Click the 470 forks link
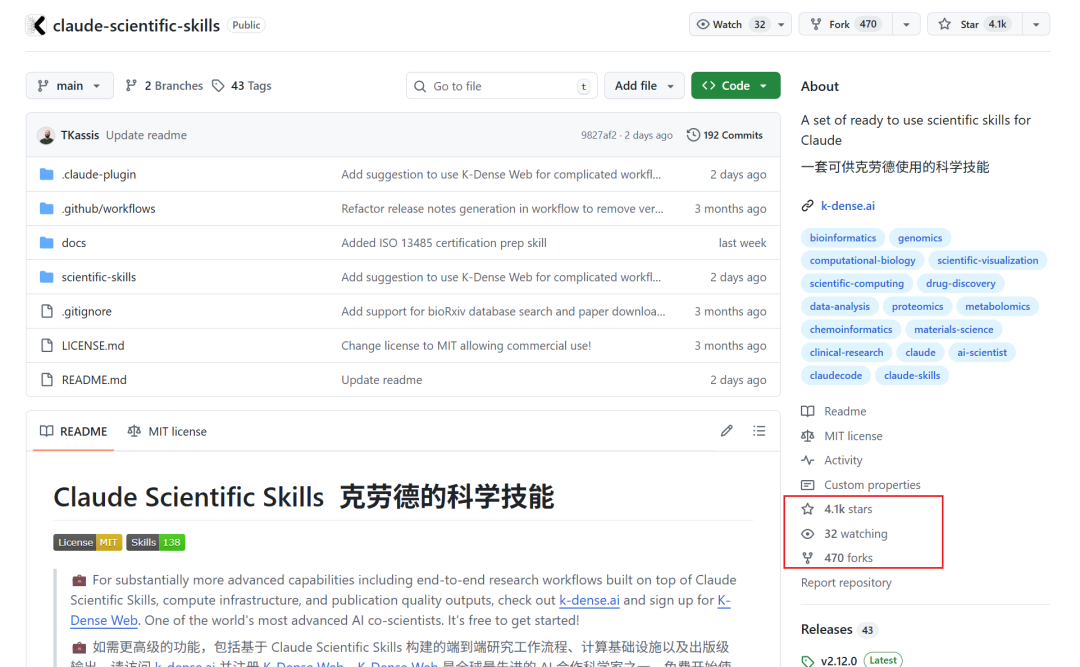Screen dimensions: 1080x667 (848, 558)
